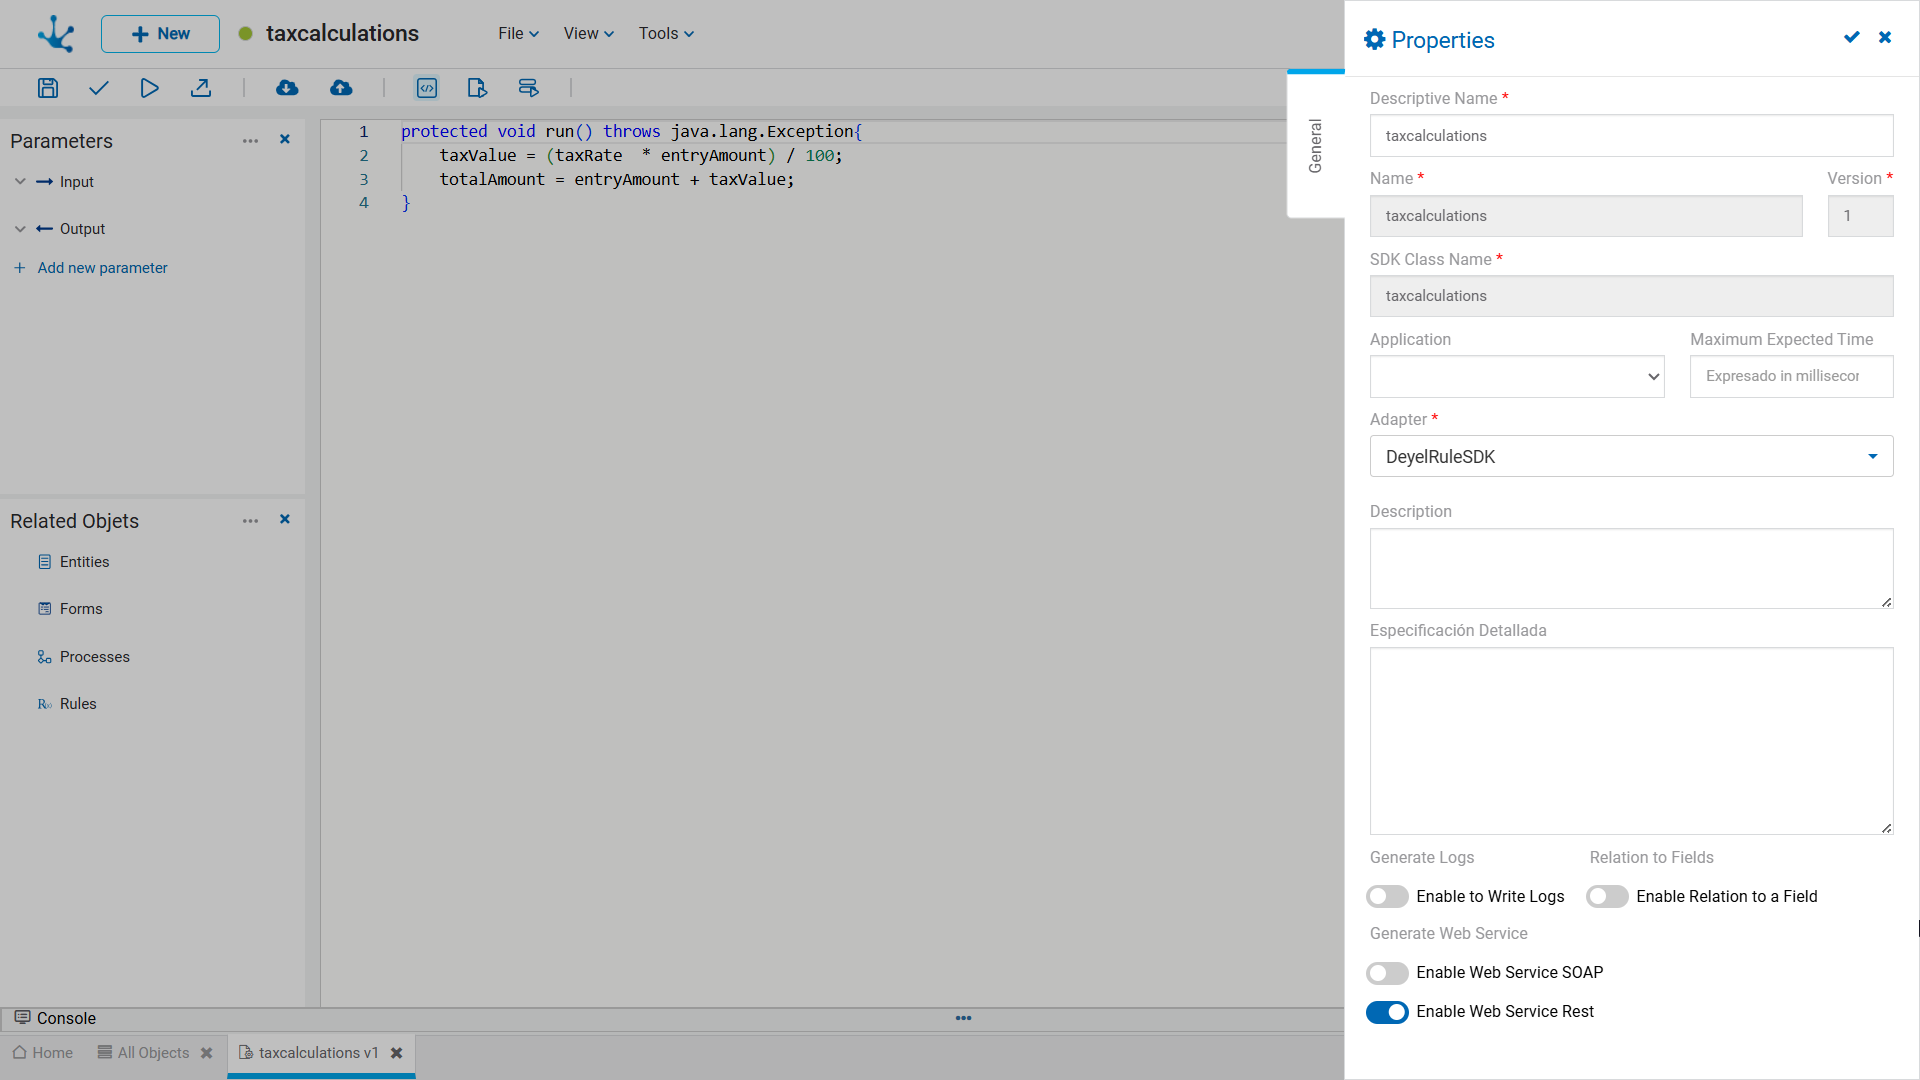Click the validate checkmark toolbar icon
Screen dimensions: 1920x1080
coord(98,88)
